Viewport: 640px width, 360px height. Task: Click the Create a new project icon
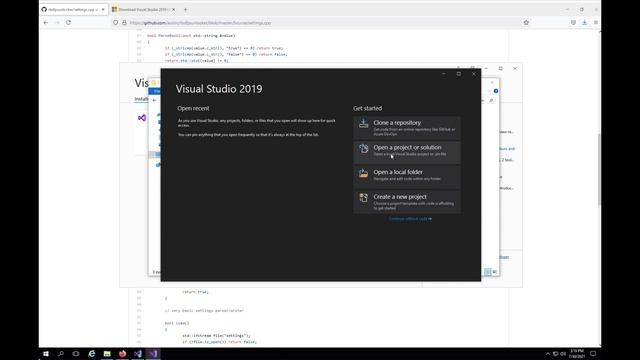click(x=363, y=198)
